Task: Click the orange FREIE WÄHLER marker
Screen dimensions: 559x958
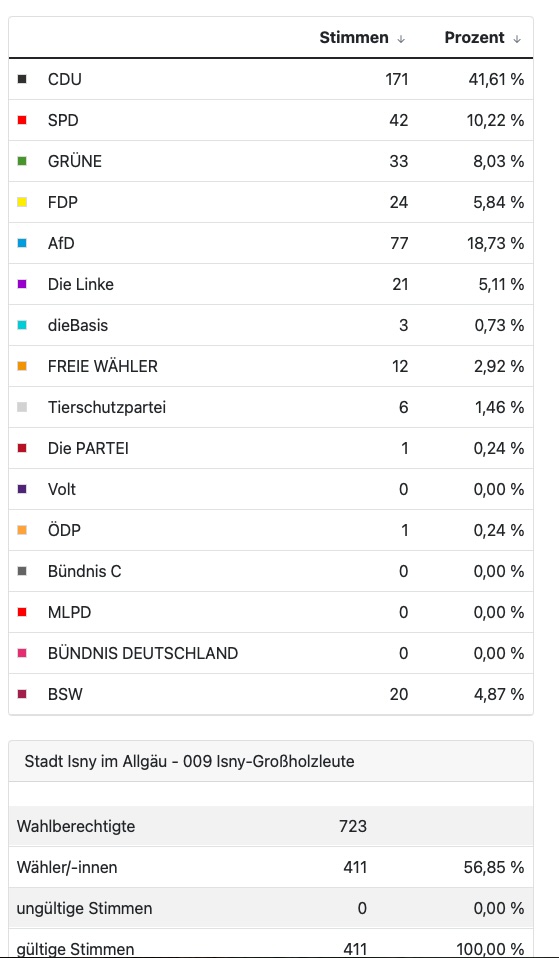Action: tap(22, 366)
